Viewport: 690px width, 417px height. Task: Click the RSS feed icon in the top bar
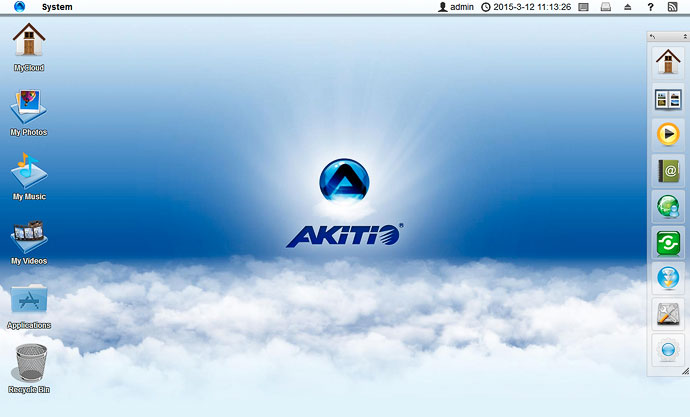(674, 7)
